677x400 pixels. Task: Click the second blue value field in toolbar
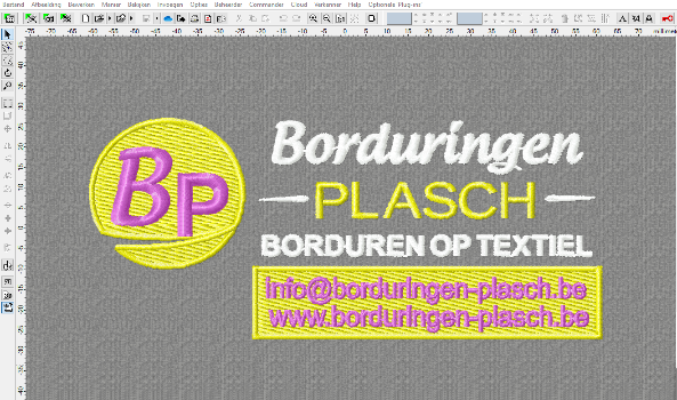pyautogui.click(x=470, y=19)
